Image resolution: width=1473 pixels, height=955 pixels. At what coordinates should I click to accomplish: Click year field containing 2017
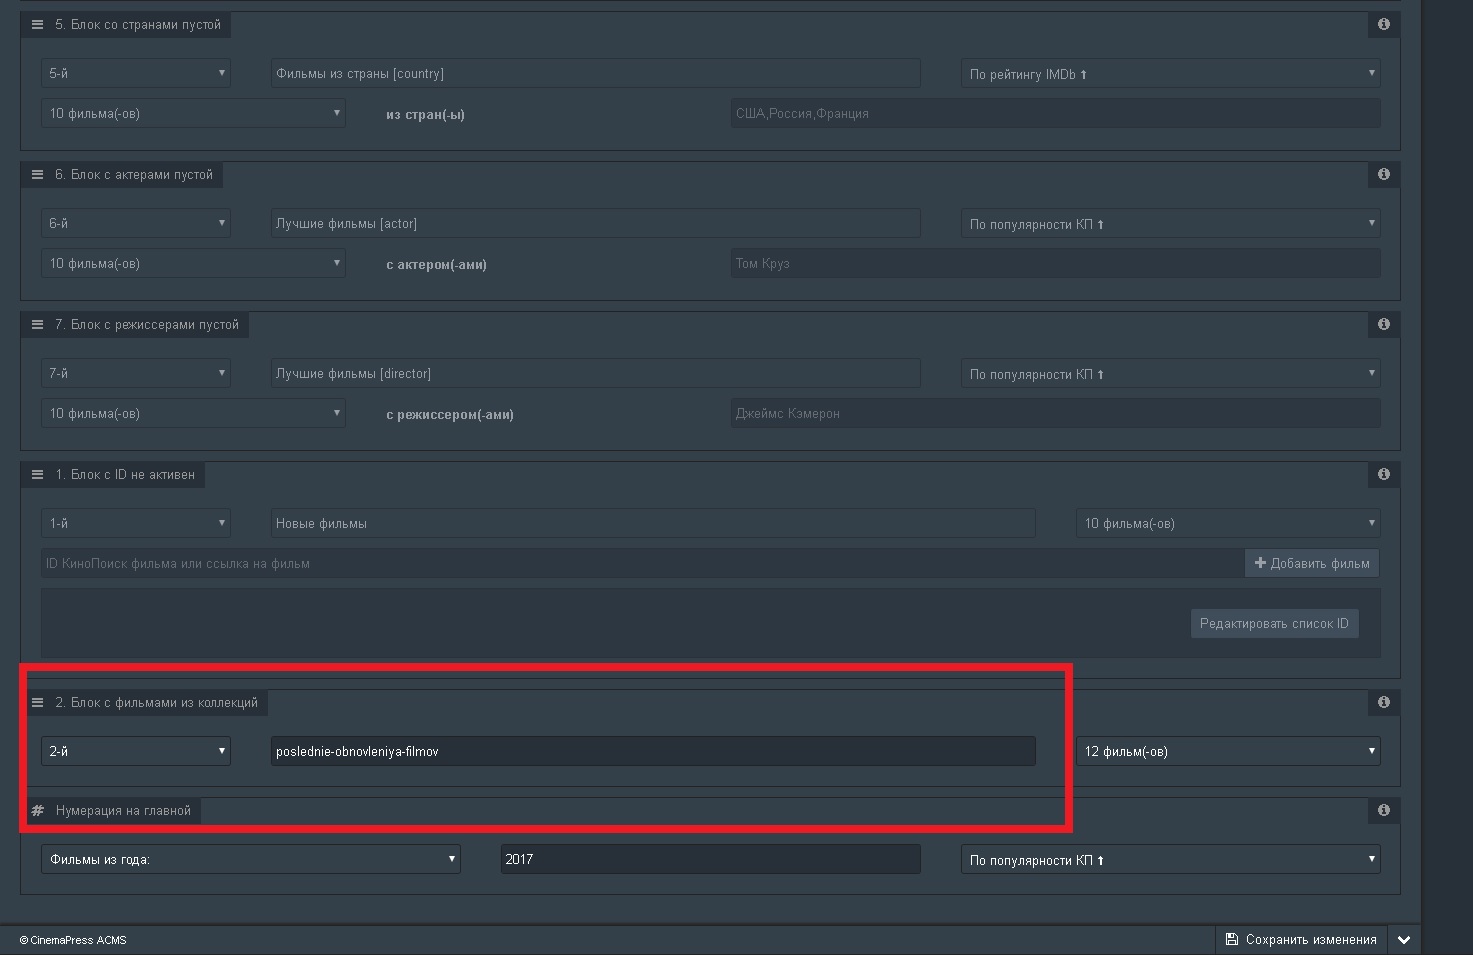point(711,859)
